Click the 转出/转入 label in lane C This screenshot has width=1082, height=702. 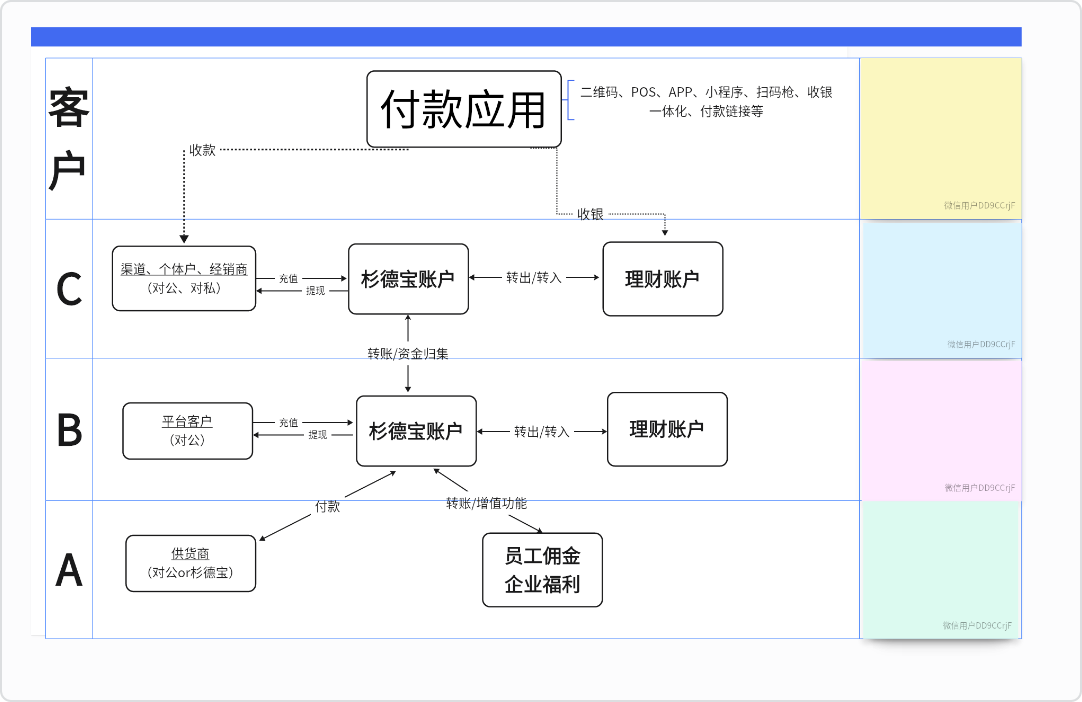(x=534, y=277)
